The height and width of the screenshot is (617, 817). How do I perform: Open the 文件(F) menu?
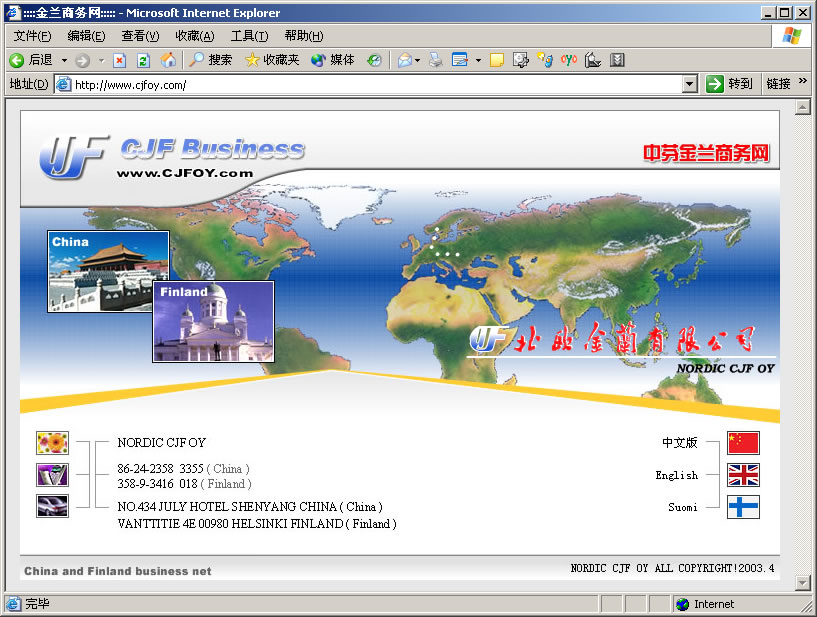(32, 36)
